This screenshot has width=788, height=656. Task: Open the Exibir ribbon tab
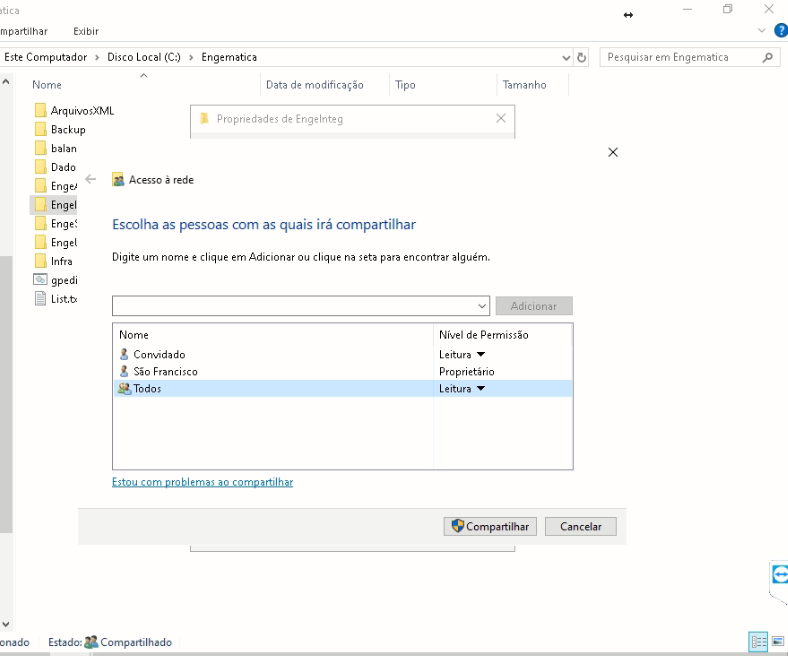(x=86, y=31)
